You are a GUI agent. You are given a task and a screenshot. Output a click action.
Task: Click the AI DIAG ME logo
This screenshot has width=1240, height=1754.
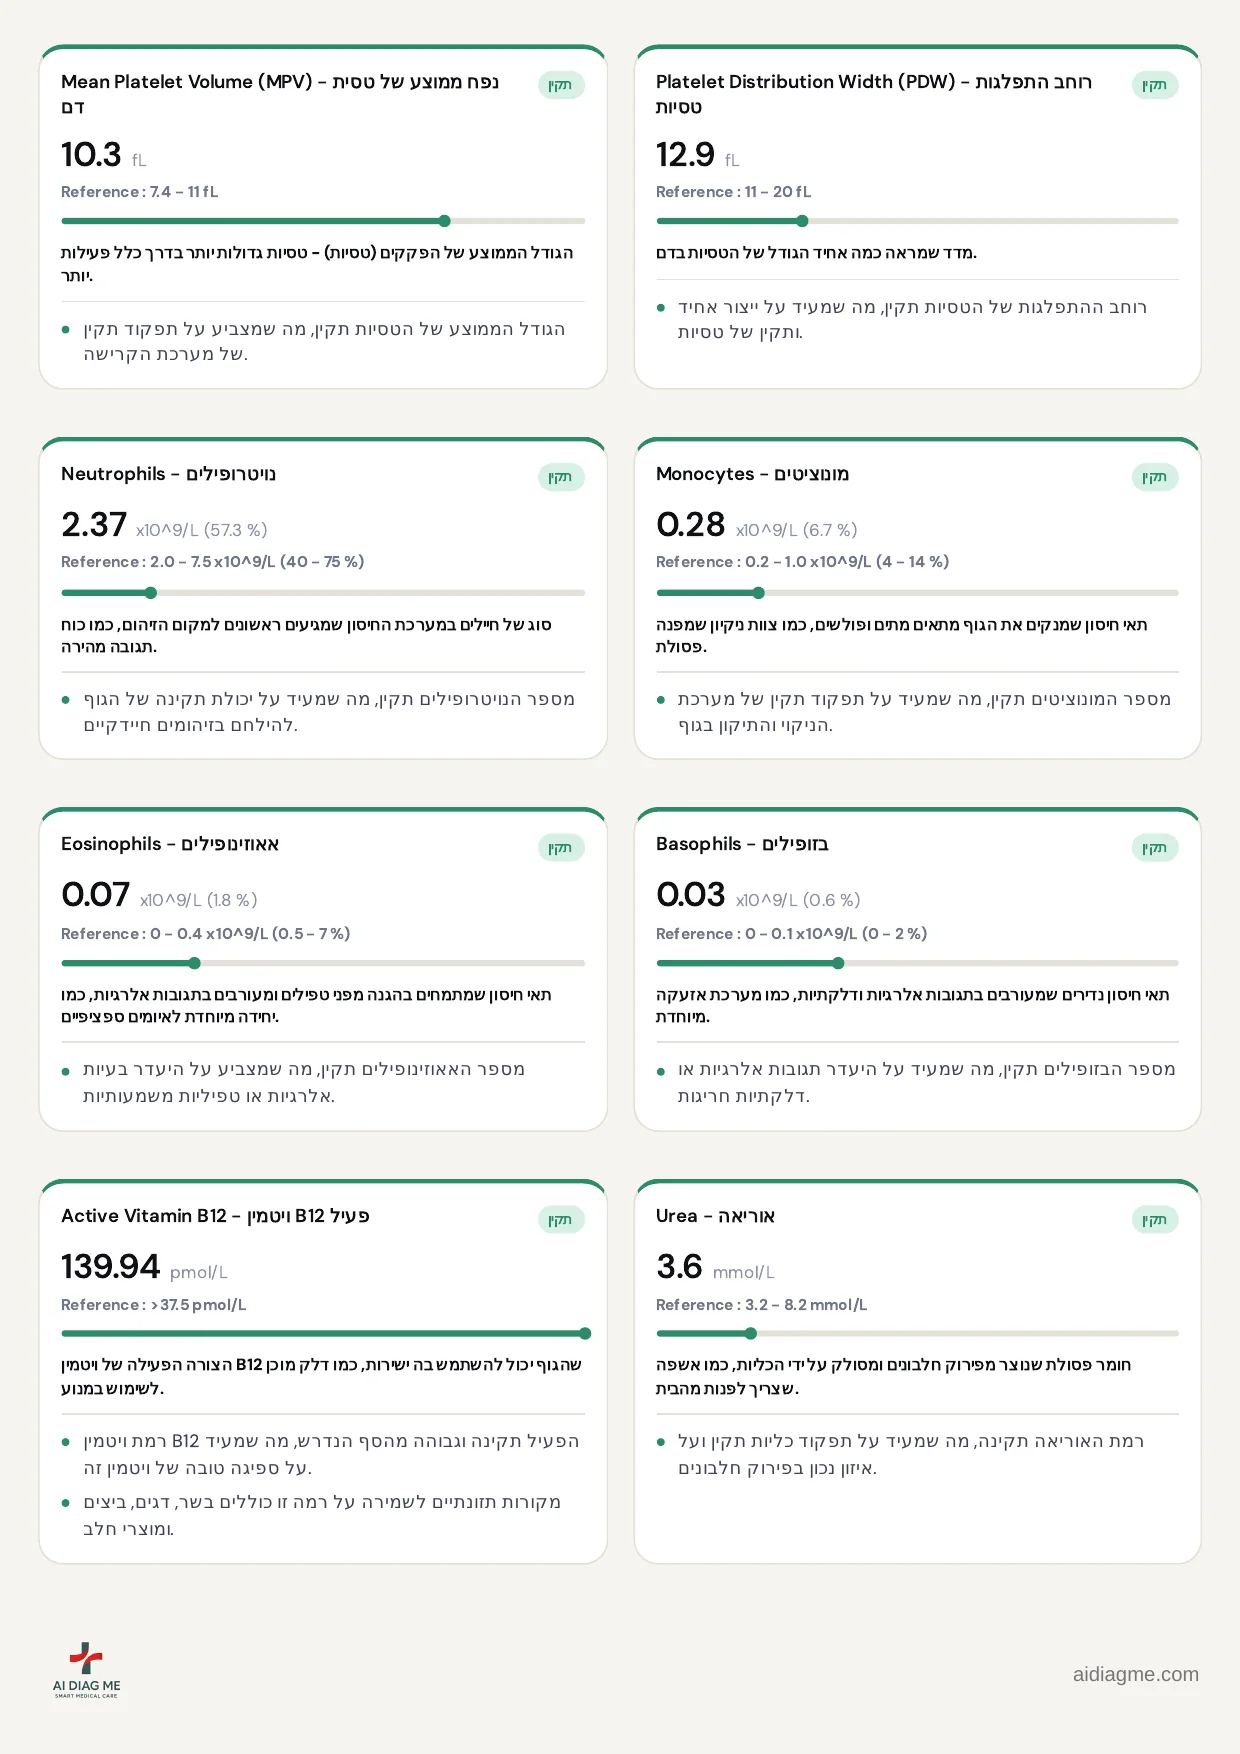point(86,1670)
